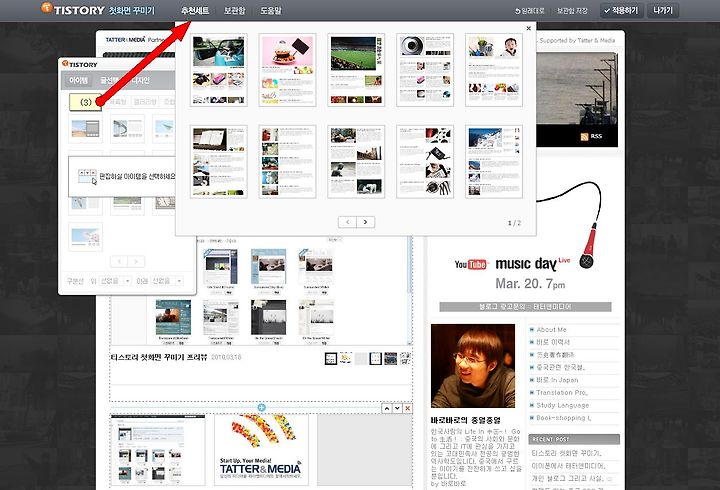720x490 pixels.
Task: Click next arrow in the item panel
Action: pos(136,261)
